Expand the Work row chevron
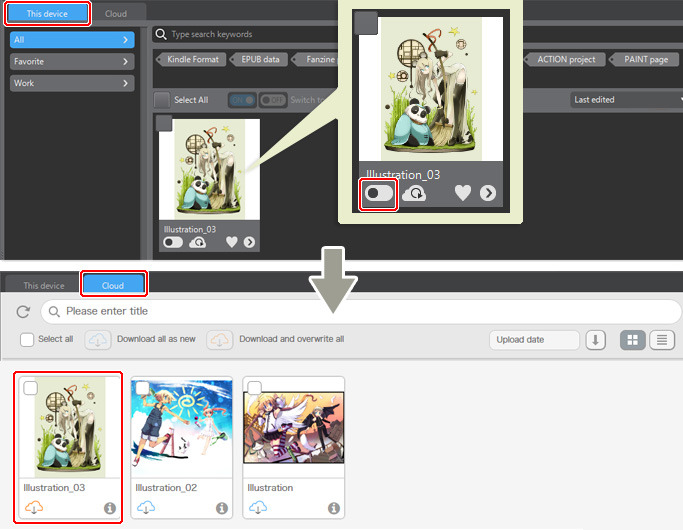The height and width of the screenshot is (530, 683). pyautogui.click(x=125, y=83)
